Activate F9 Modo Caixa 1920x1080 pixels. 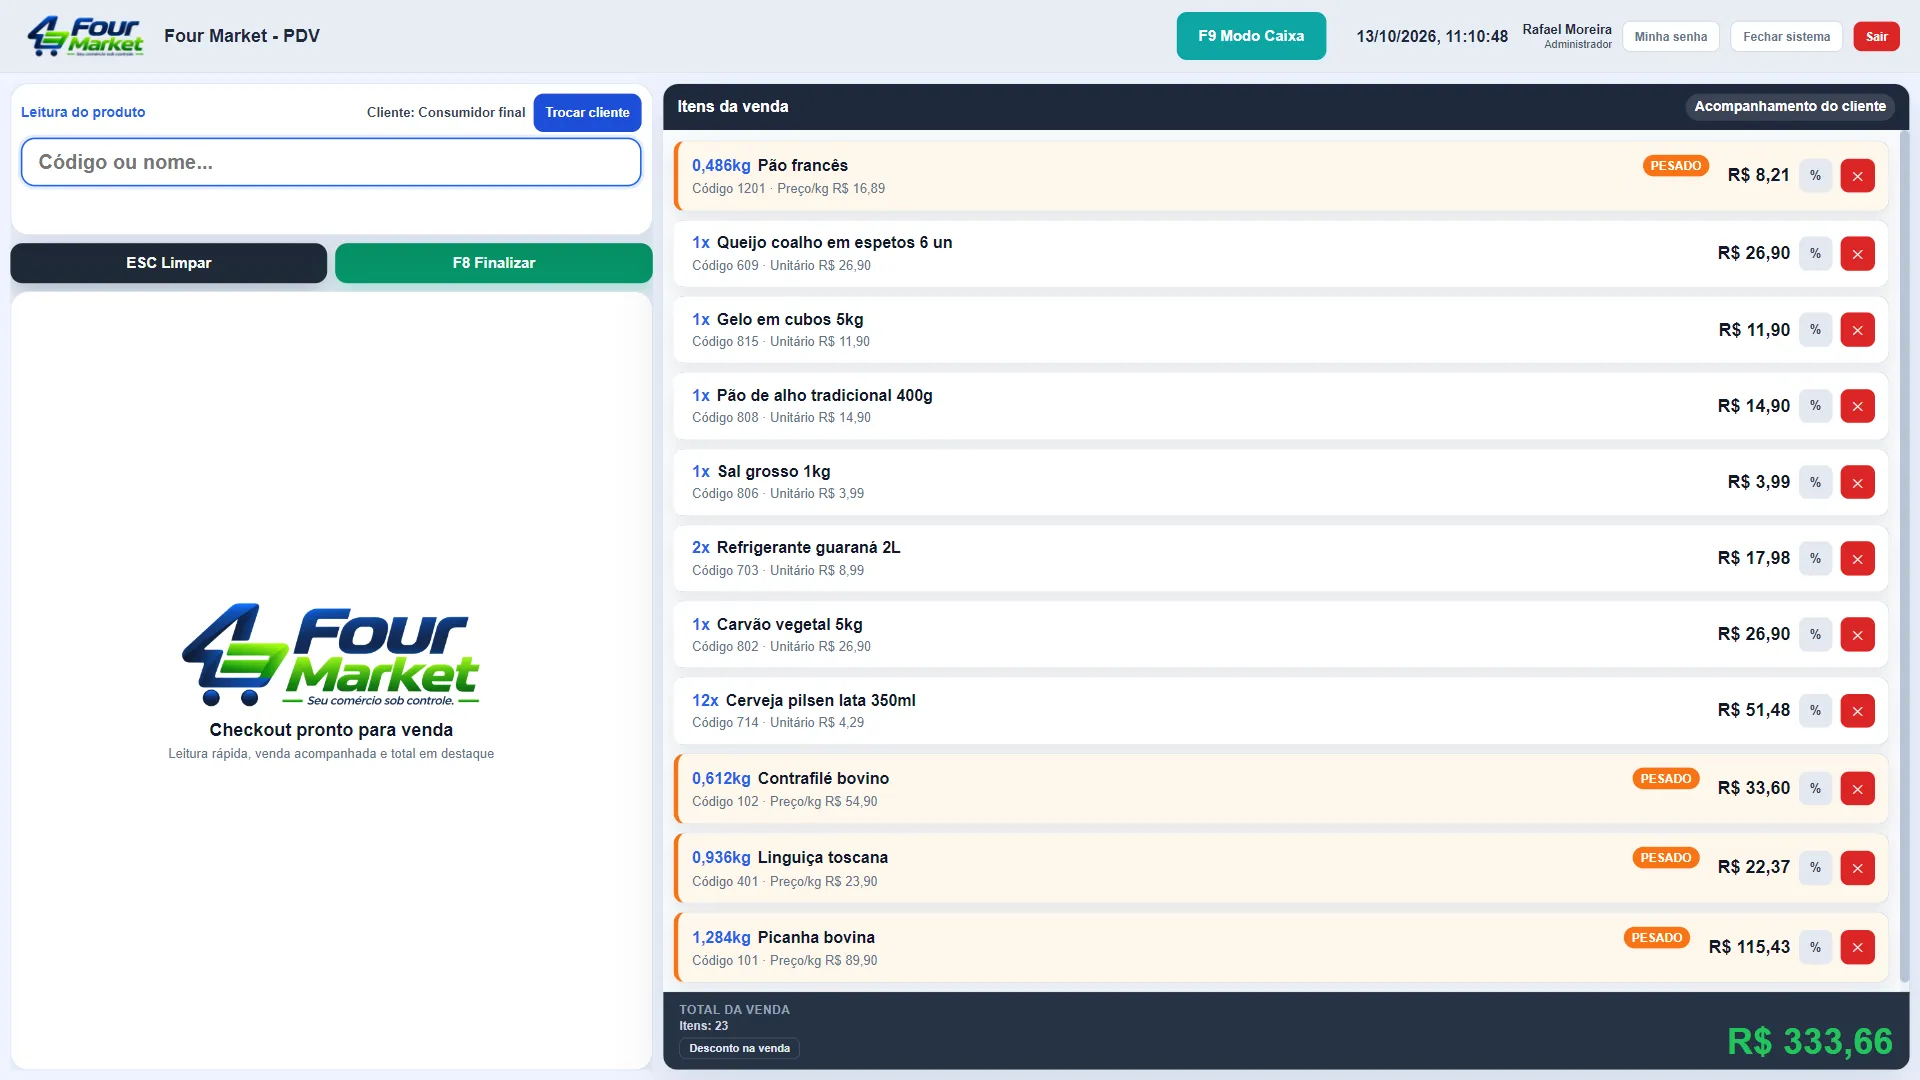(1251, 36)
